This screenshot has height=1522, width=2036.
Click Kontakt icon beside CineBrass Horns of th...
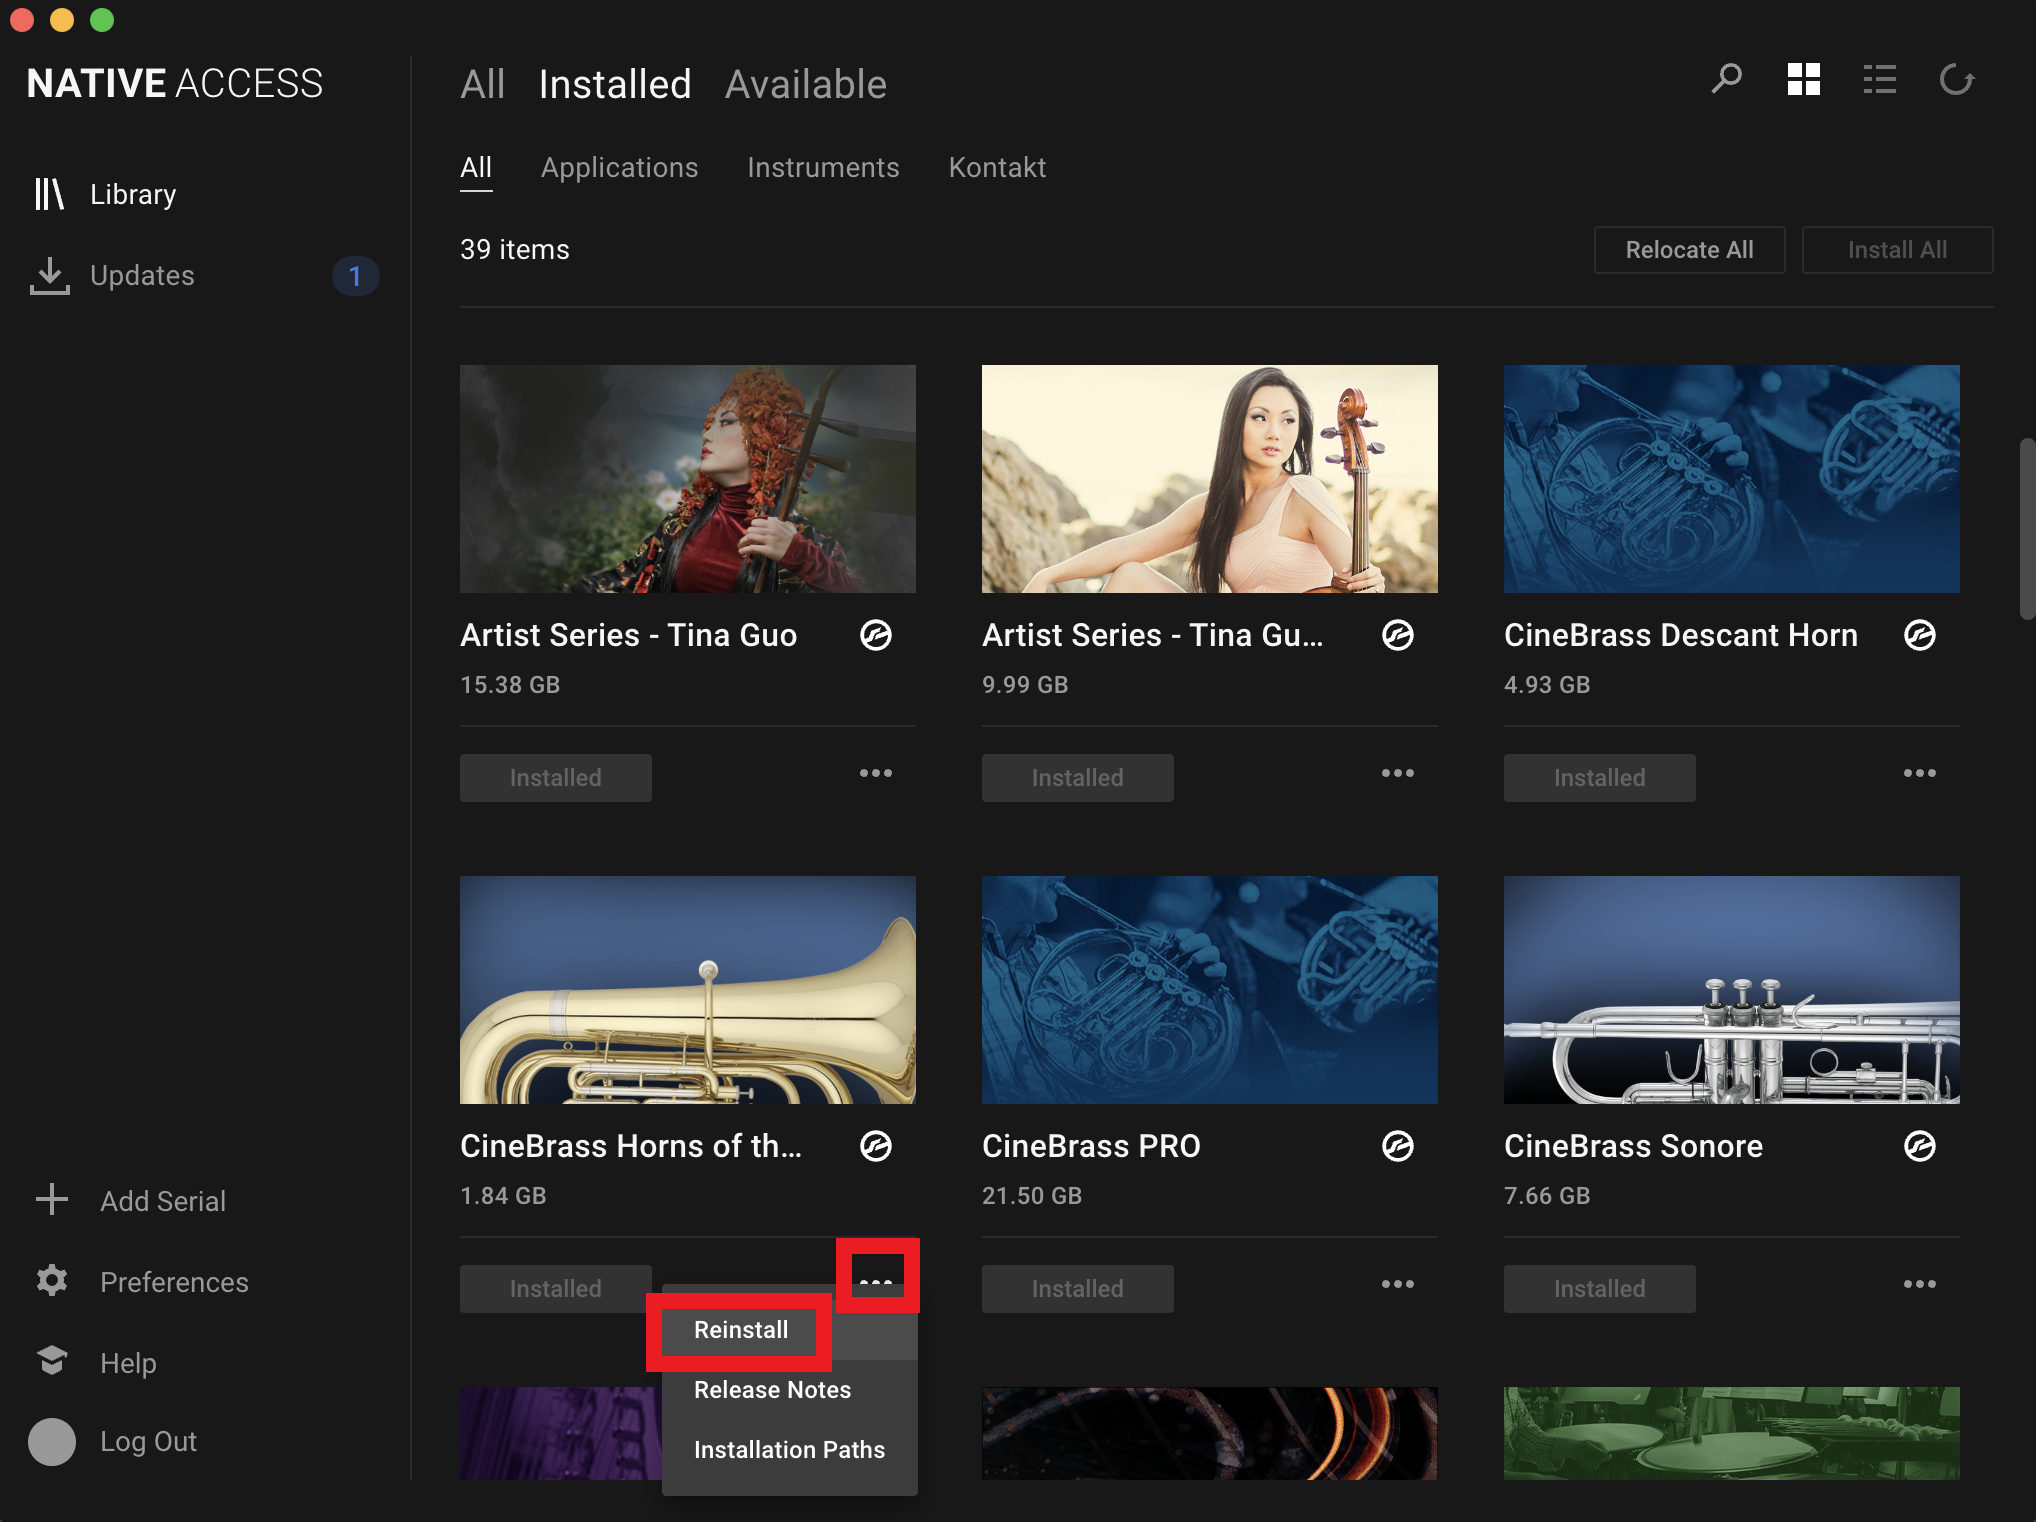(x=876, y=1146)
